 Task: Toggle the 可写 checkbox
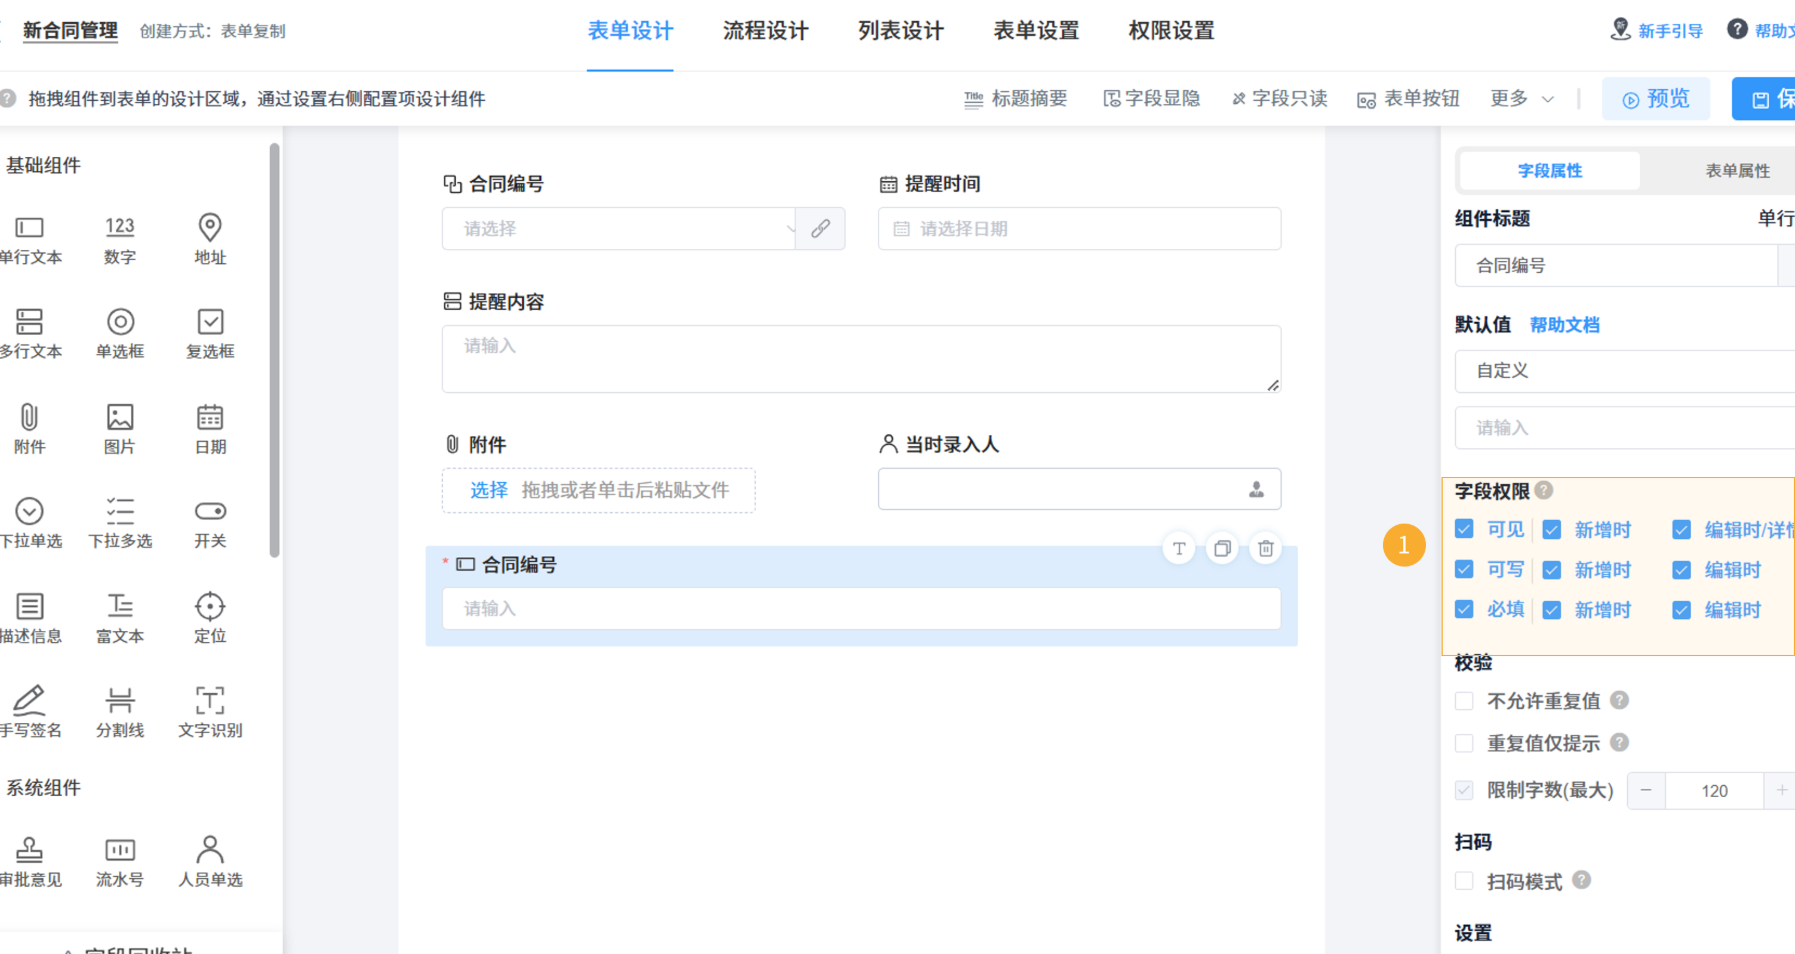pyautogui.click(x=1464, y=569)
